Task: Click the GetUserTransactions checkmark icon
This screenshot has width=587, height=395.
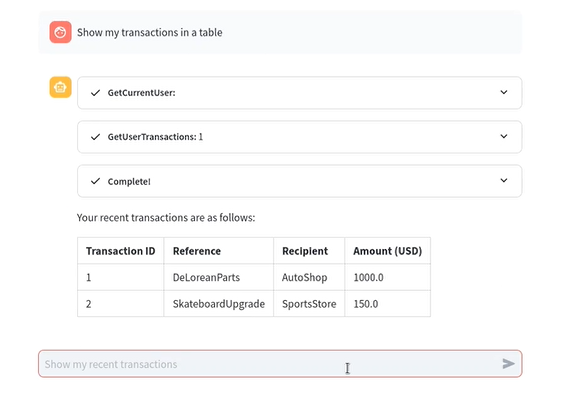Action: click(x=95, y=137)
